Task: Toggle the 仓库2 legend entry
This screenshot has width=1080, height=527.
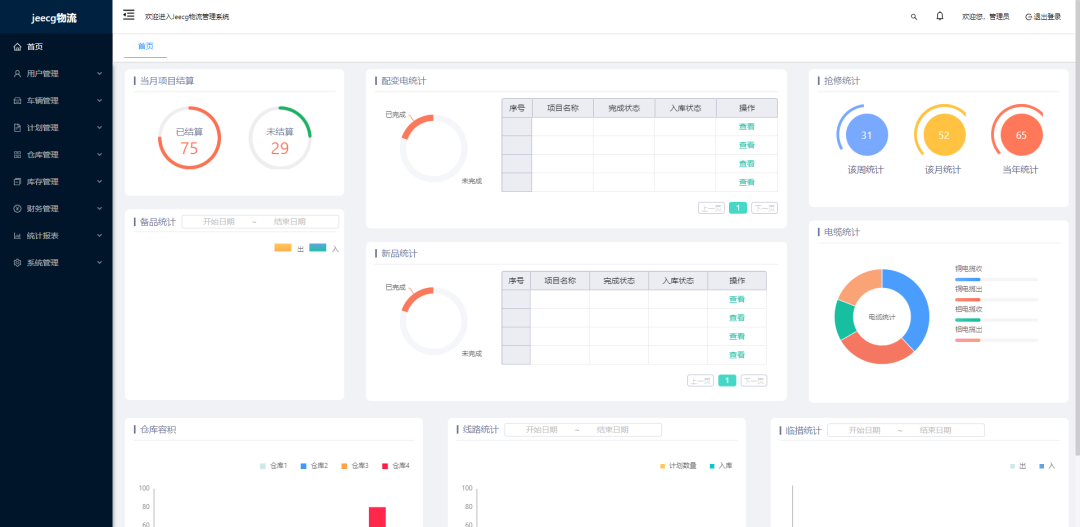Action: coord(314,466)
